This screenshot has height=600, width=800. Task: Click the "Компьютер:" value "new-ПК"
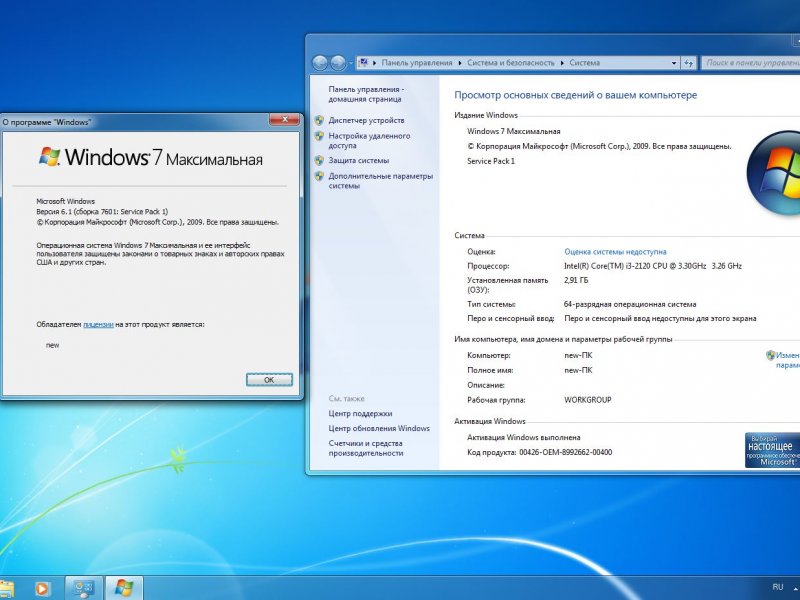tap(578, 355)
